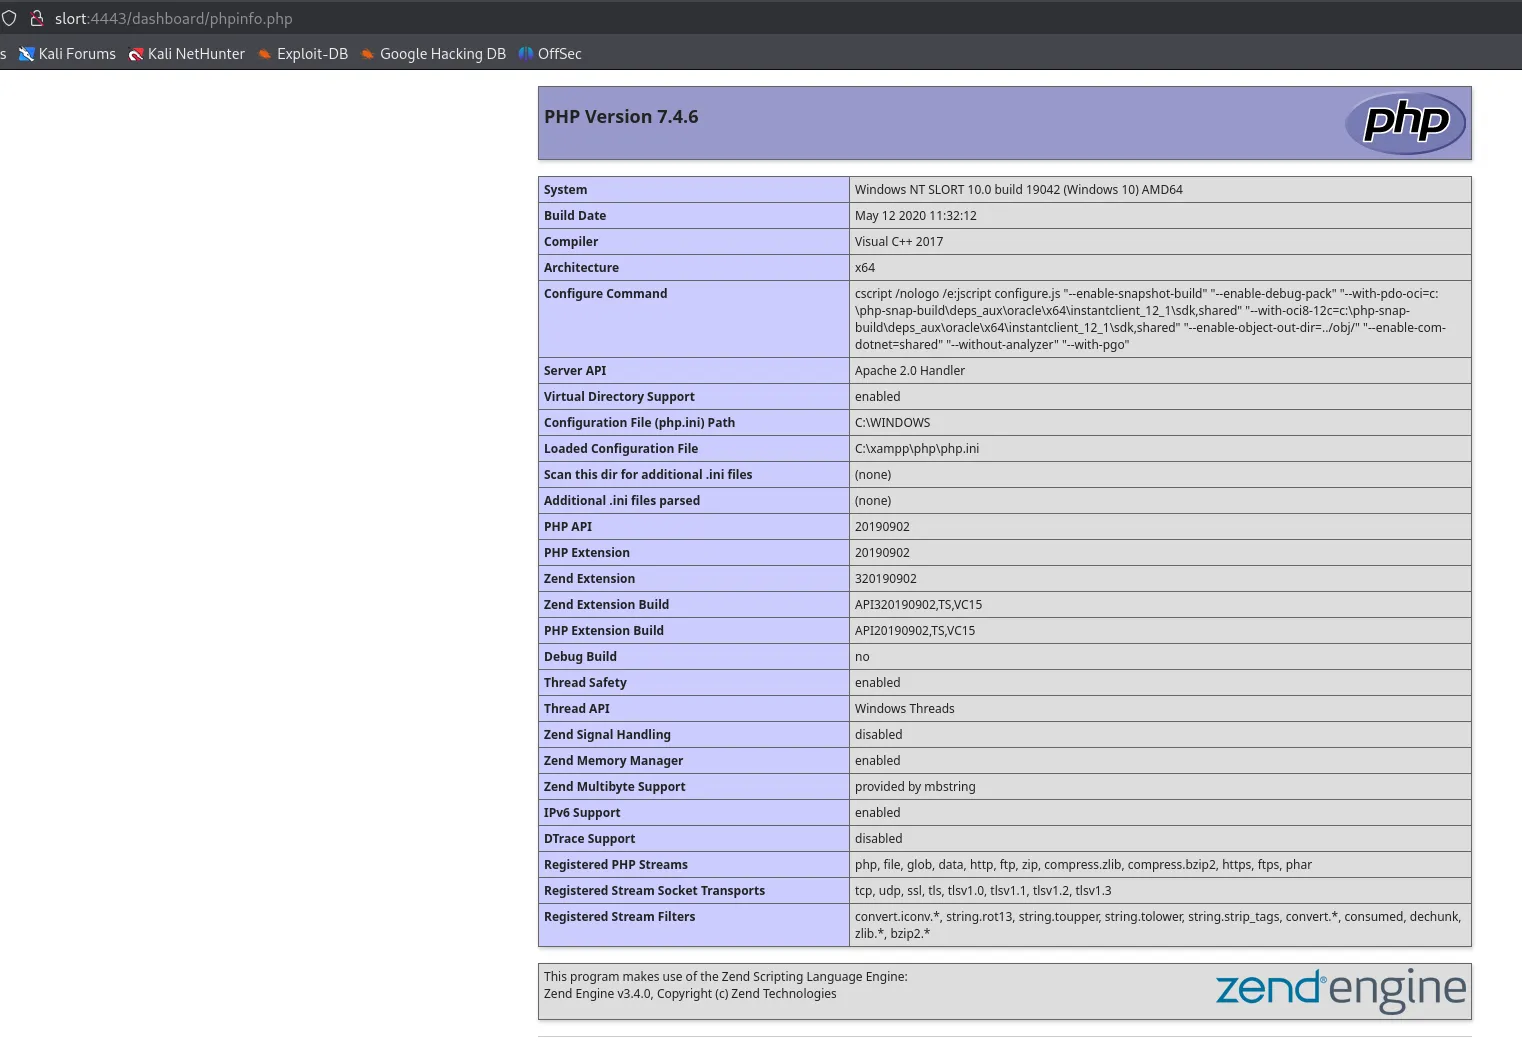Click the x64 architecture value
The width and height of the screenshot is (1522, 1045).
click(x=865, y=268)
